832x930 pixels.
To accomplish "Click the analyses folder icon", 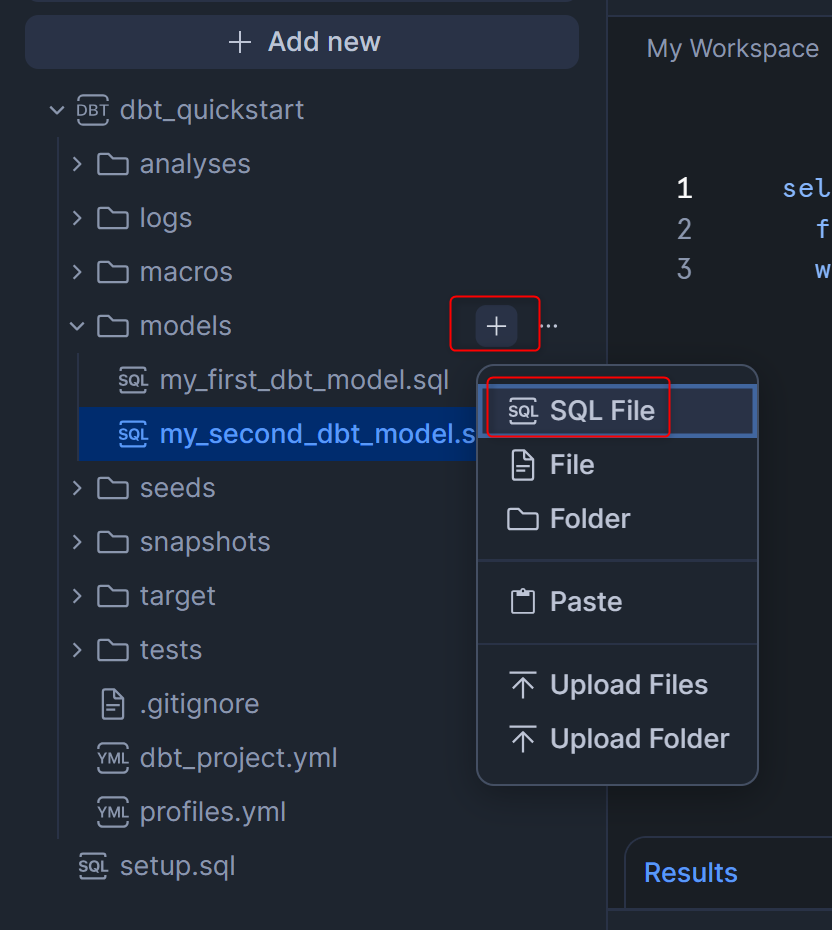I will pos(113,164).
